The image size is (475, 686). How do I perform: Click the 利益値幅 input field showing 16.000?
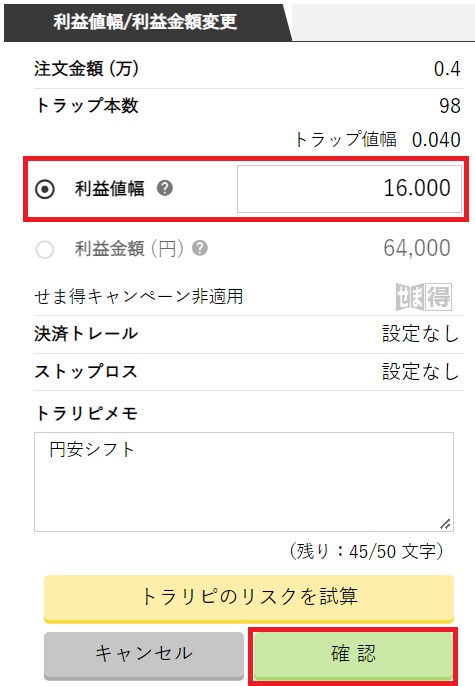coord(349,189)
